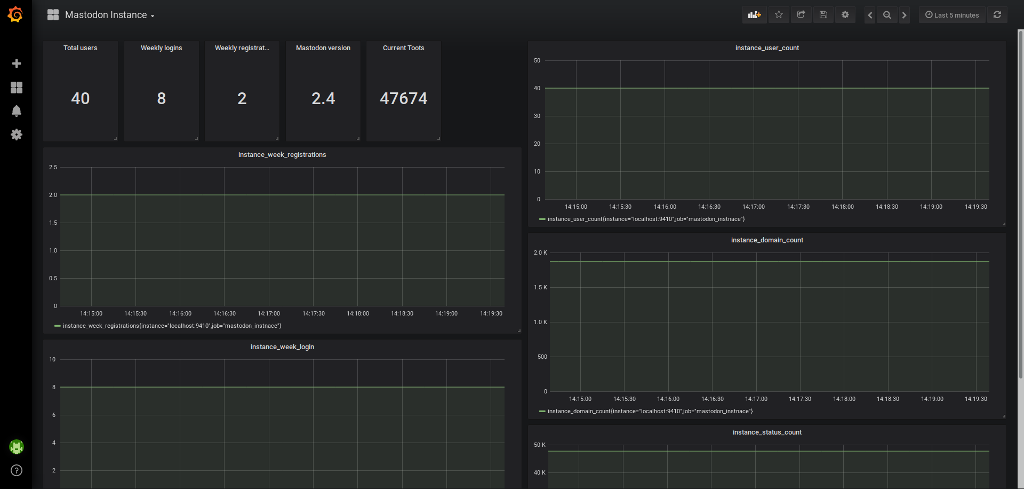This screenshot has height=489, width=1024.
Task: Share the dashboard via share icon
Action: [x=801, y=15]
